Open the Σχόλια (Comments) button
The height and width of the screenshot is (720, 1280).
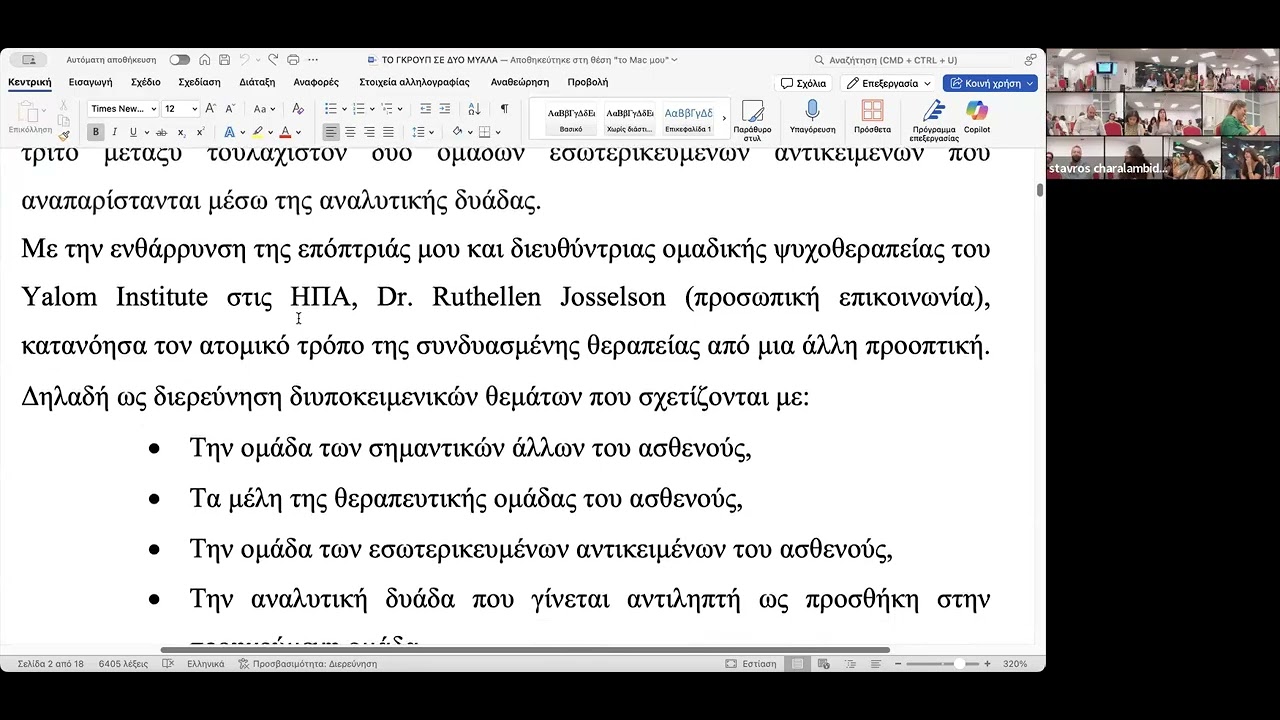coord(804,83)
